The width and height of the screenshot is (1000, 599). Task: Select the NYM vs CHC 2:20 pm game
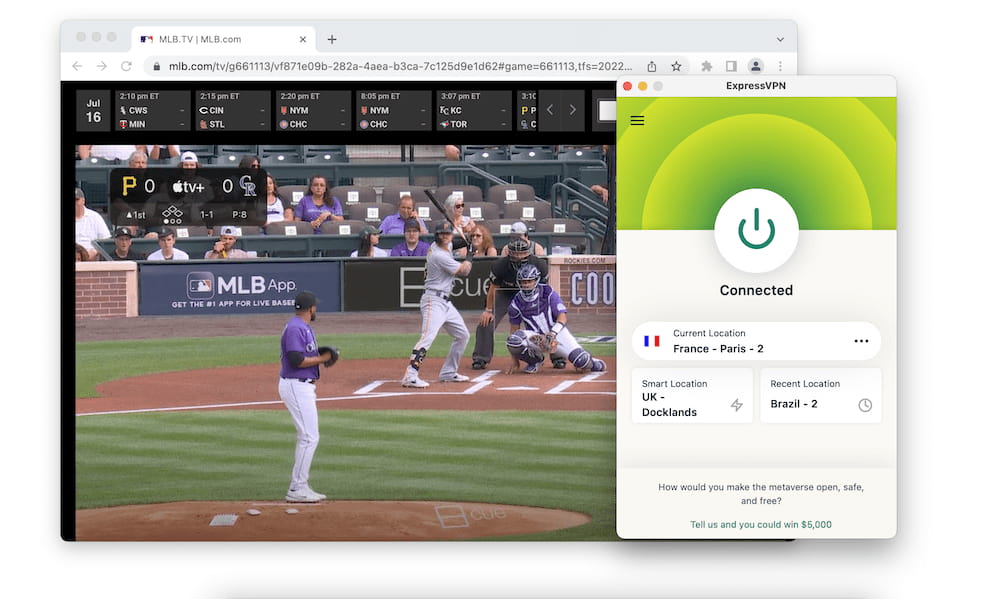(x=313, y=110)
